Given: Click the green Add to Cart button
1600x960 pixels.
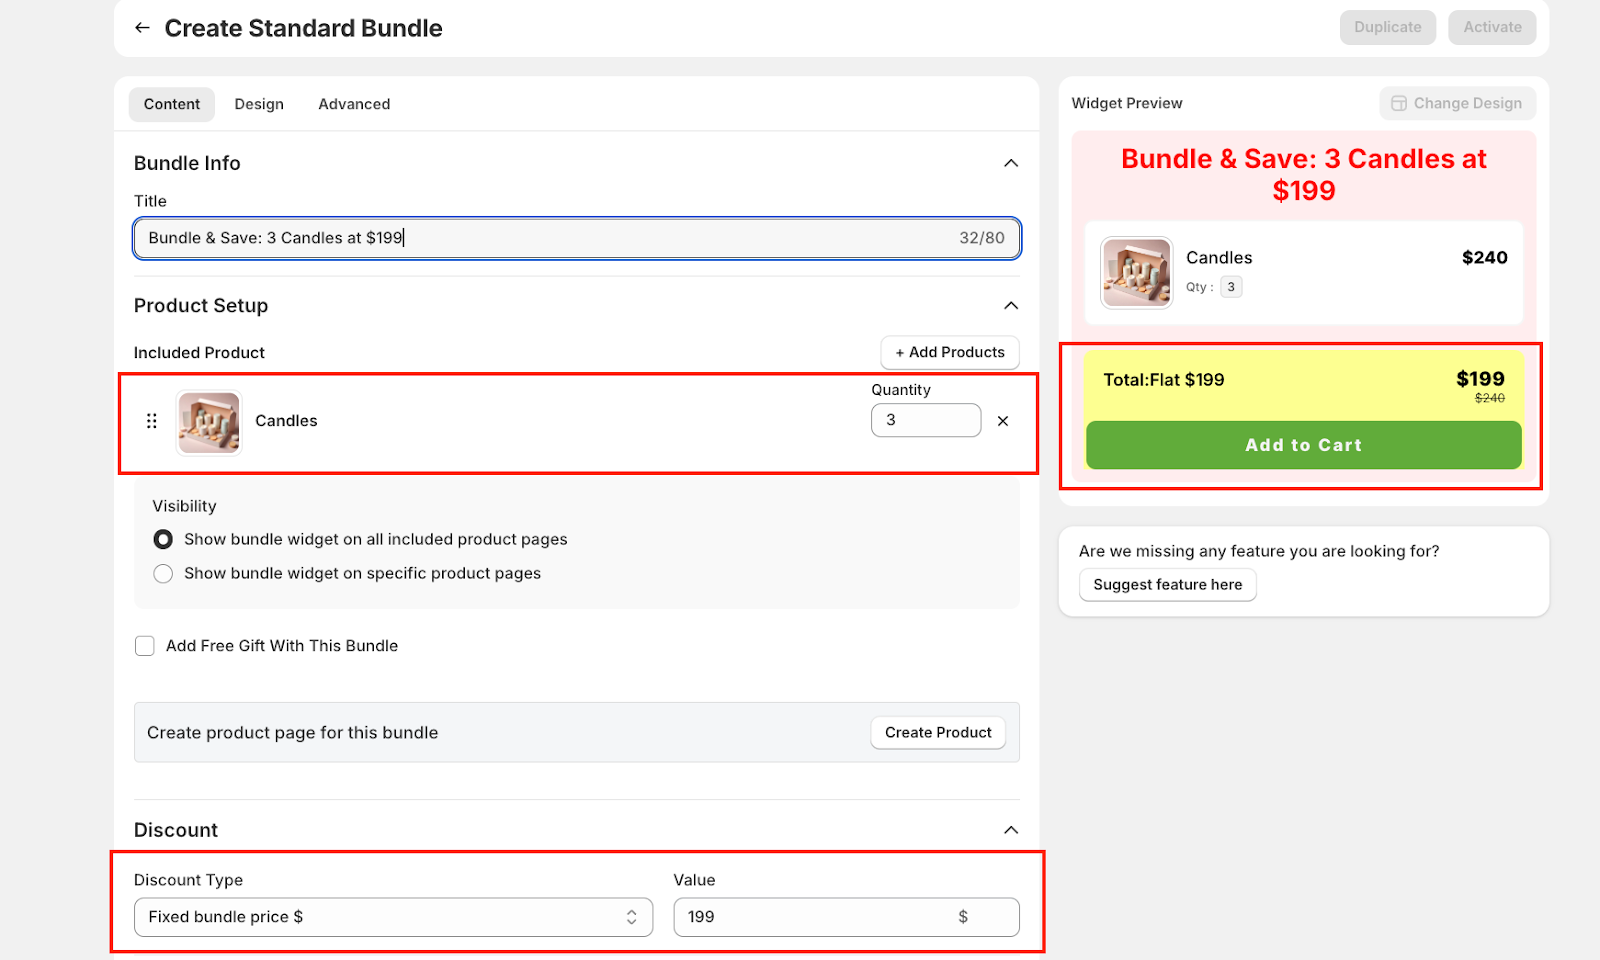Looking at the screenshot, I should pos(1303,445).
